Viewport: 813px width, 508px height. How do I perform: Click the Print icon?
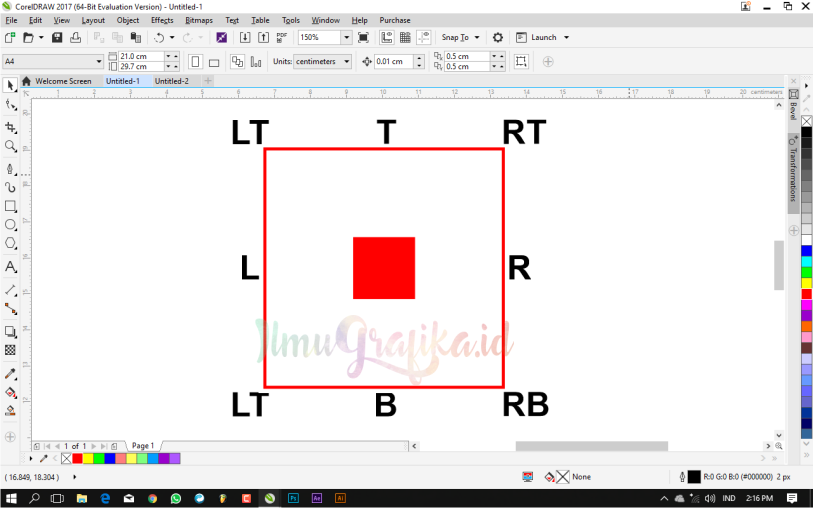[75, 37]
